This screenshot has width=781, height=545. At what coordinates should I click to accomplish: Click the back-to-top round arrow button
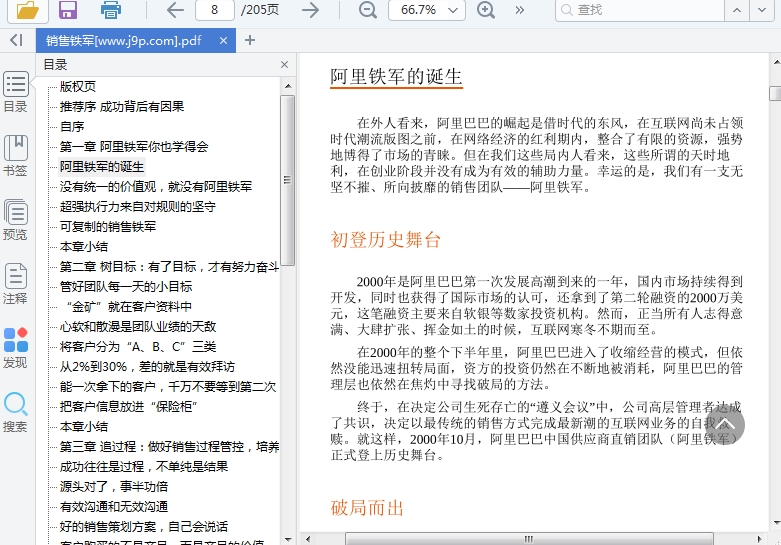724,425
